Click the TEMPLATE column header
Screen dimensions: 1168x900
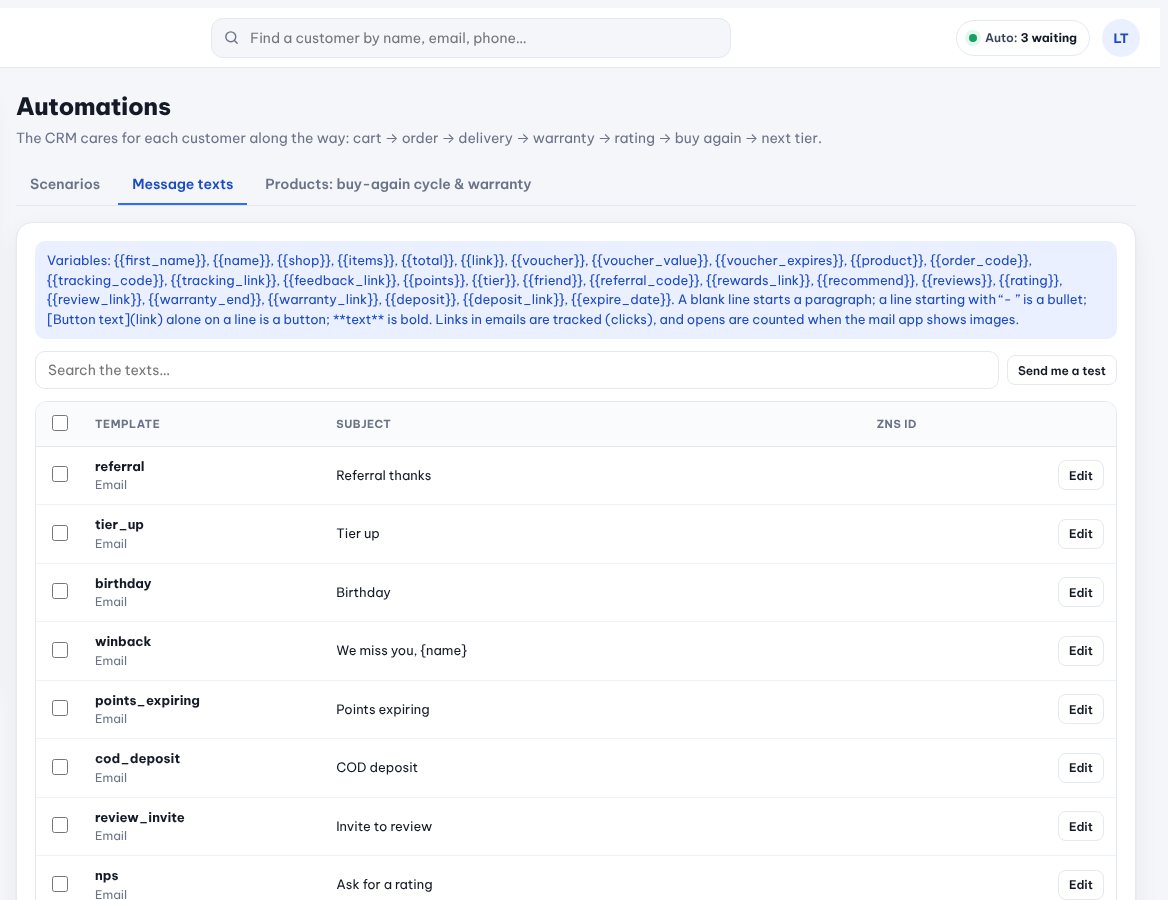[127, 424]
